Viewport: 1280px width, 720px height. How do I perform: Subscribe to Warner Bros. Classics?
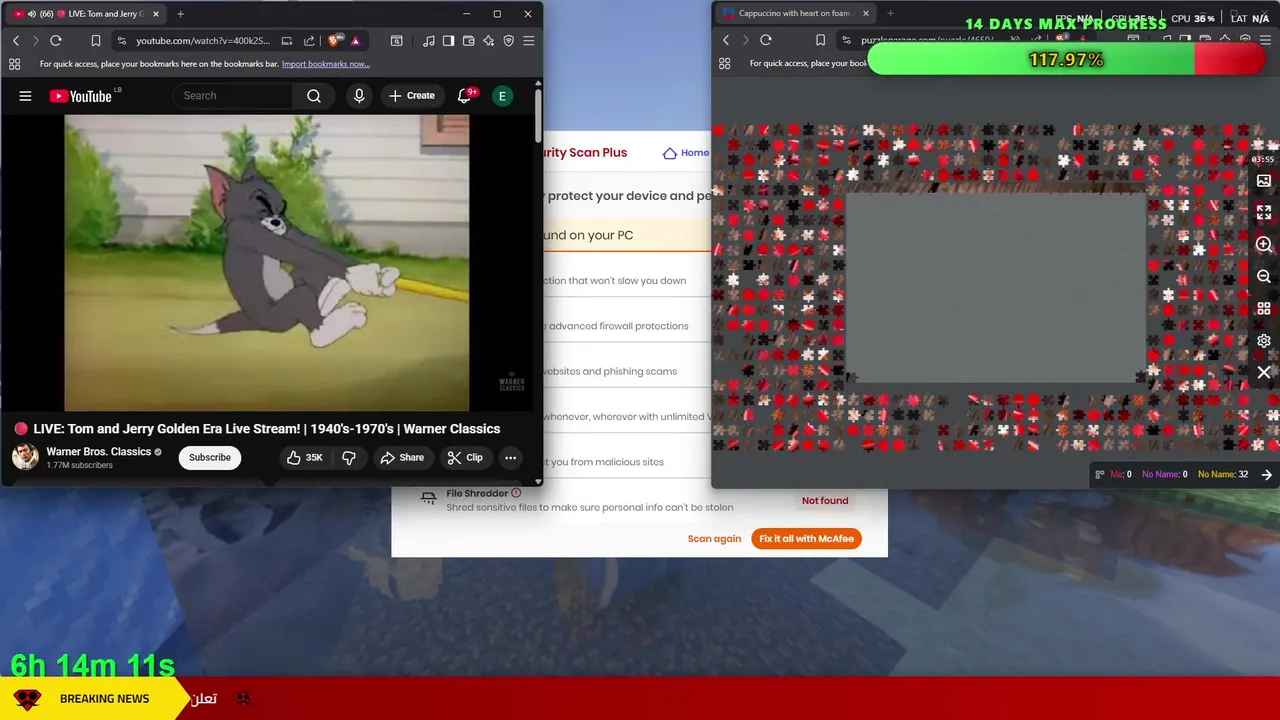click(210, 458)
